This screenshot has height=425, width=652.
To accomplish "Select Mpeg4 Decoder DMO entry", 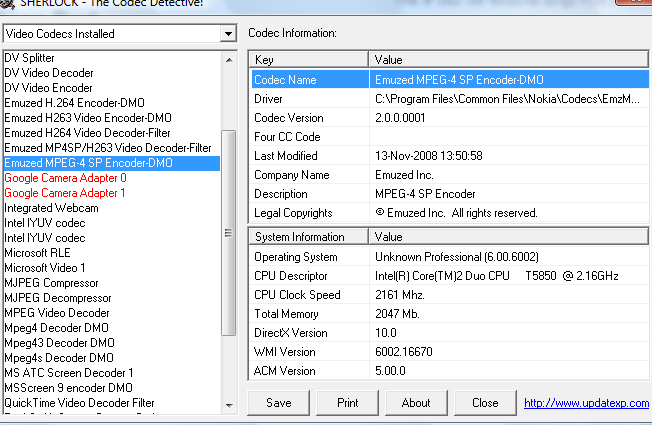I will (112, 328).
